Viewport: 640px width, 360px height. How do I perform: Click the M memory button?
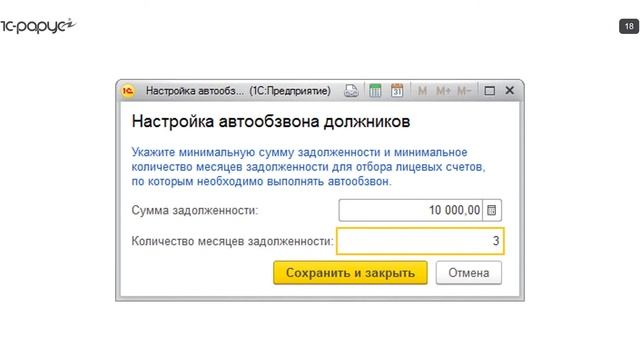pos(422,91)
